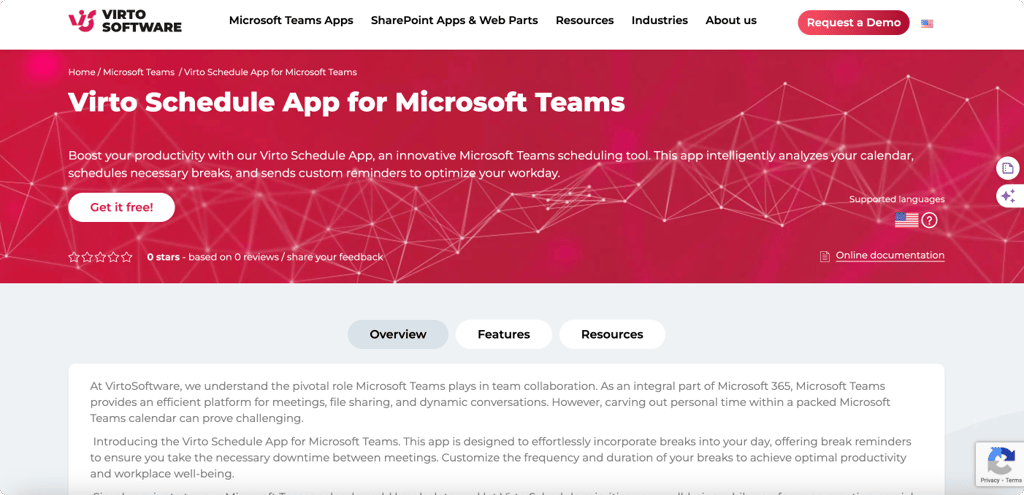Click the reCAPTCHA badge icon
The width and height of the screenshot is (1024, 495).
pos(1000,460)
